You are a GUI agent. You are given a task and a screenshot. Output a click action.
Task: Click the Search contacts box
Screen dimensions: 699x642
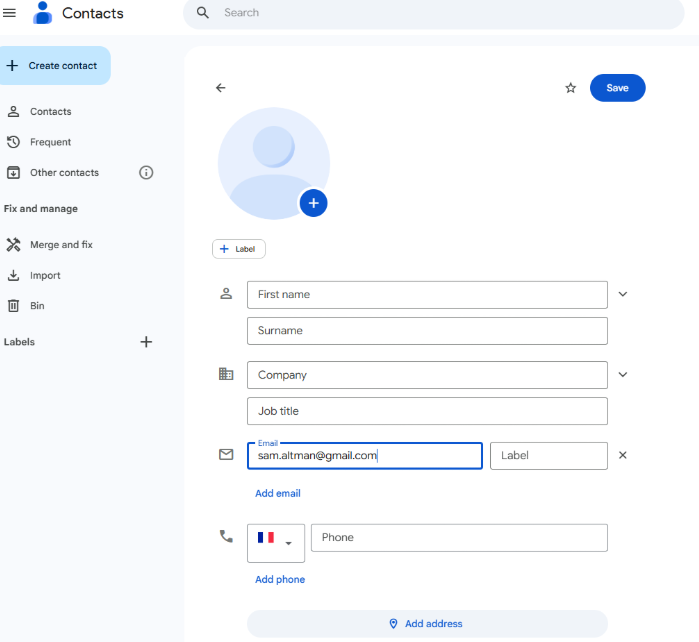pos(433,13)
